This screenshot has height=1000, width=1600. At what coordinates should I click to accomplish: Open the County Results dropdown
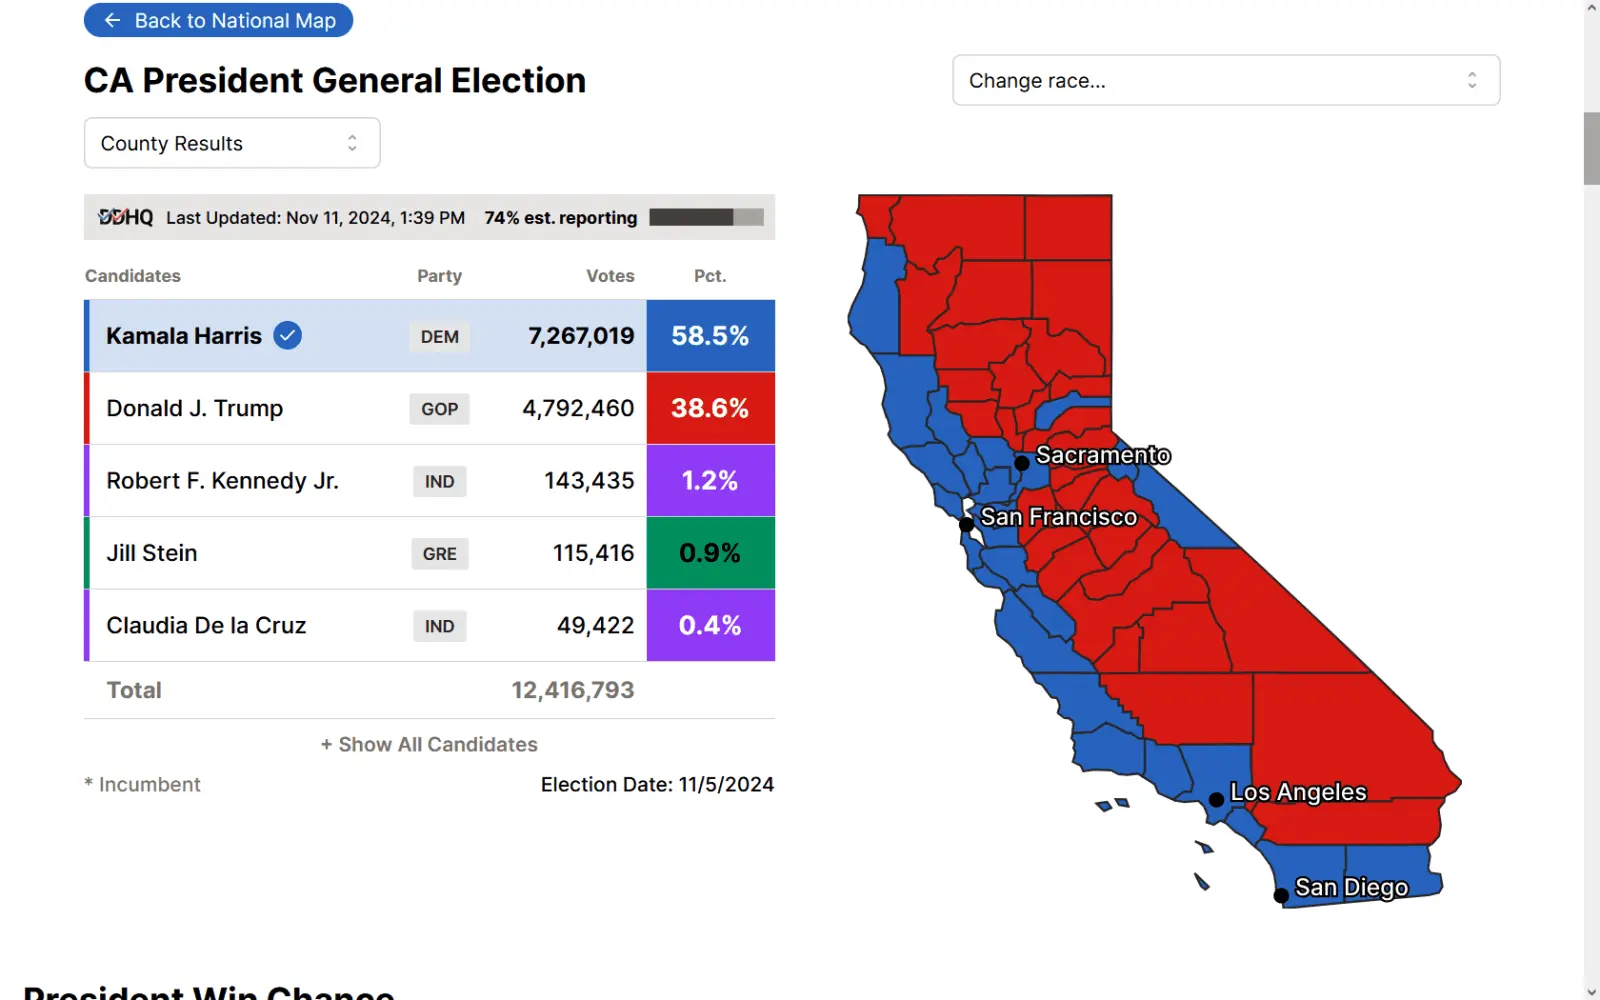(232, 144)
